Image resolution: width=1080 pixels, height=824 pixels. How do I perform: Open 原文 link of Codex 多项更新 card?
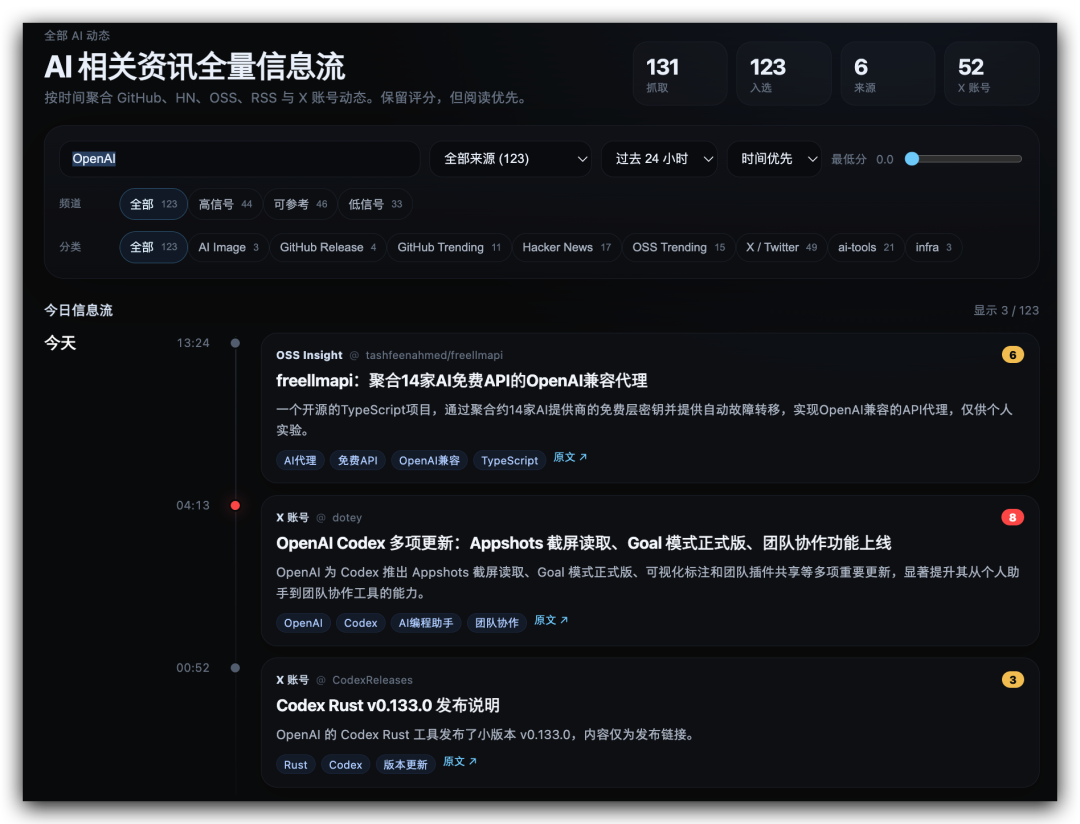(551, 620)
